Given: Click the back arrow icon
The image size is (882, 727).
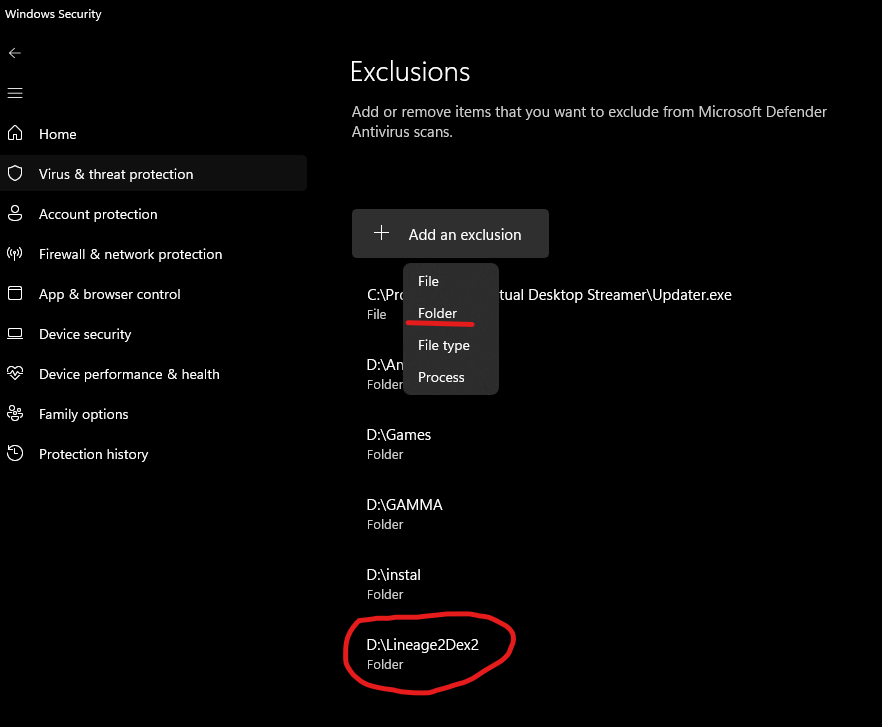Looking at the screenshot, I should click(15, 53).
